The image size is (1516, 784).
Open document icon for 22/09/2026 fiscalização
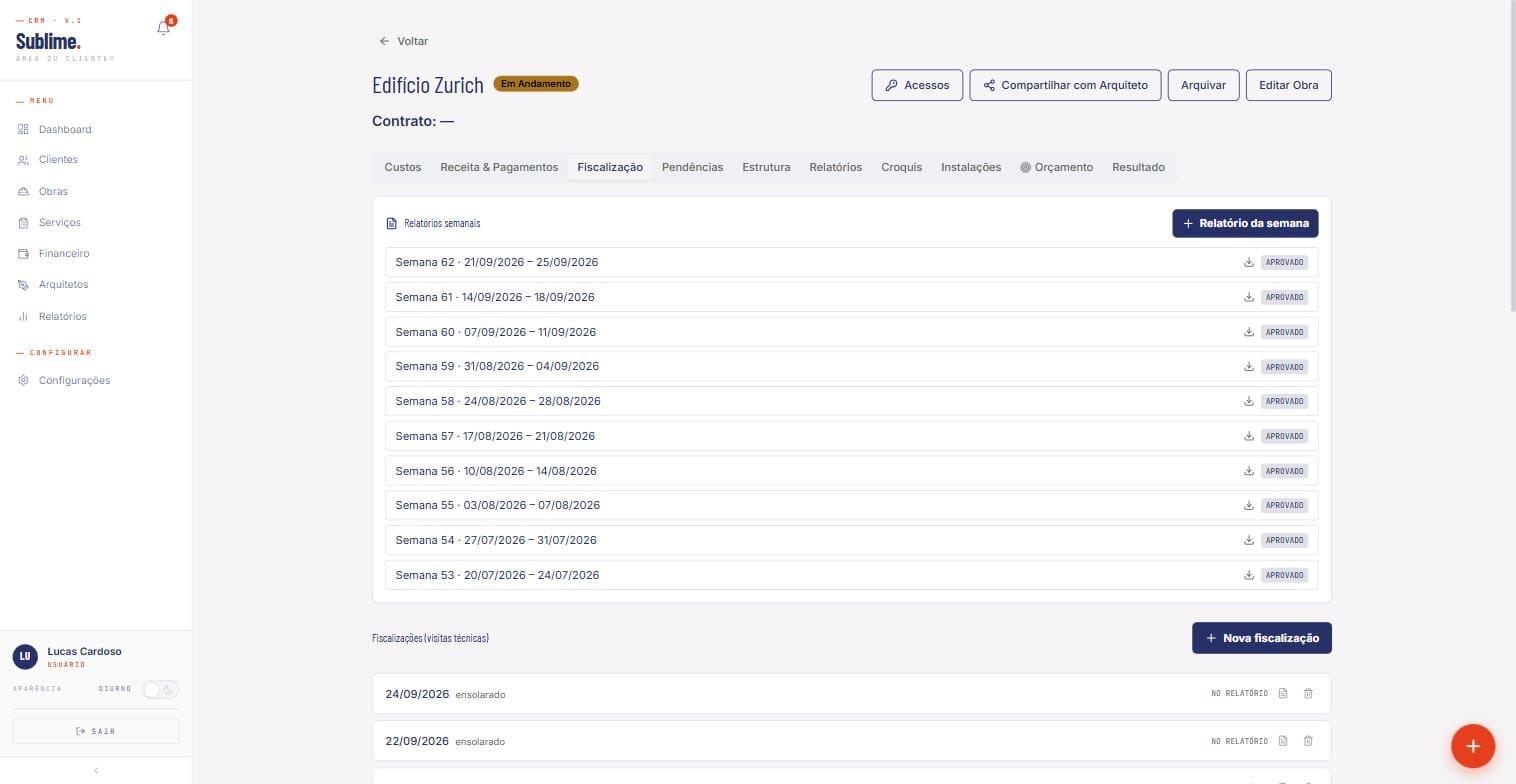click(1283, 741)
